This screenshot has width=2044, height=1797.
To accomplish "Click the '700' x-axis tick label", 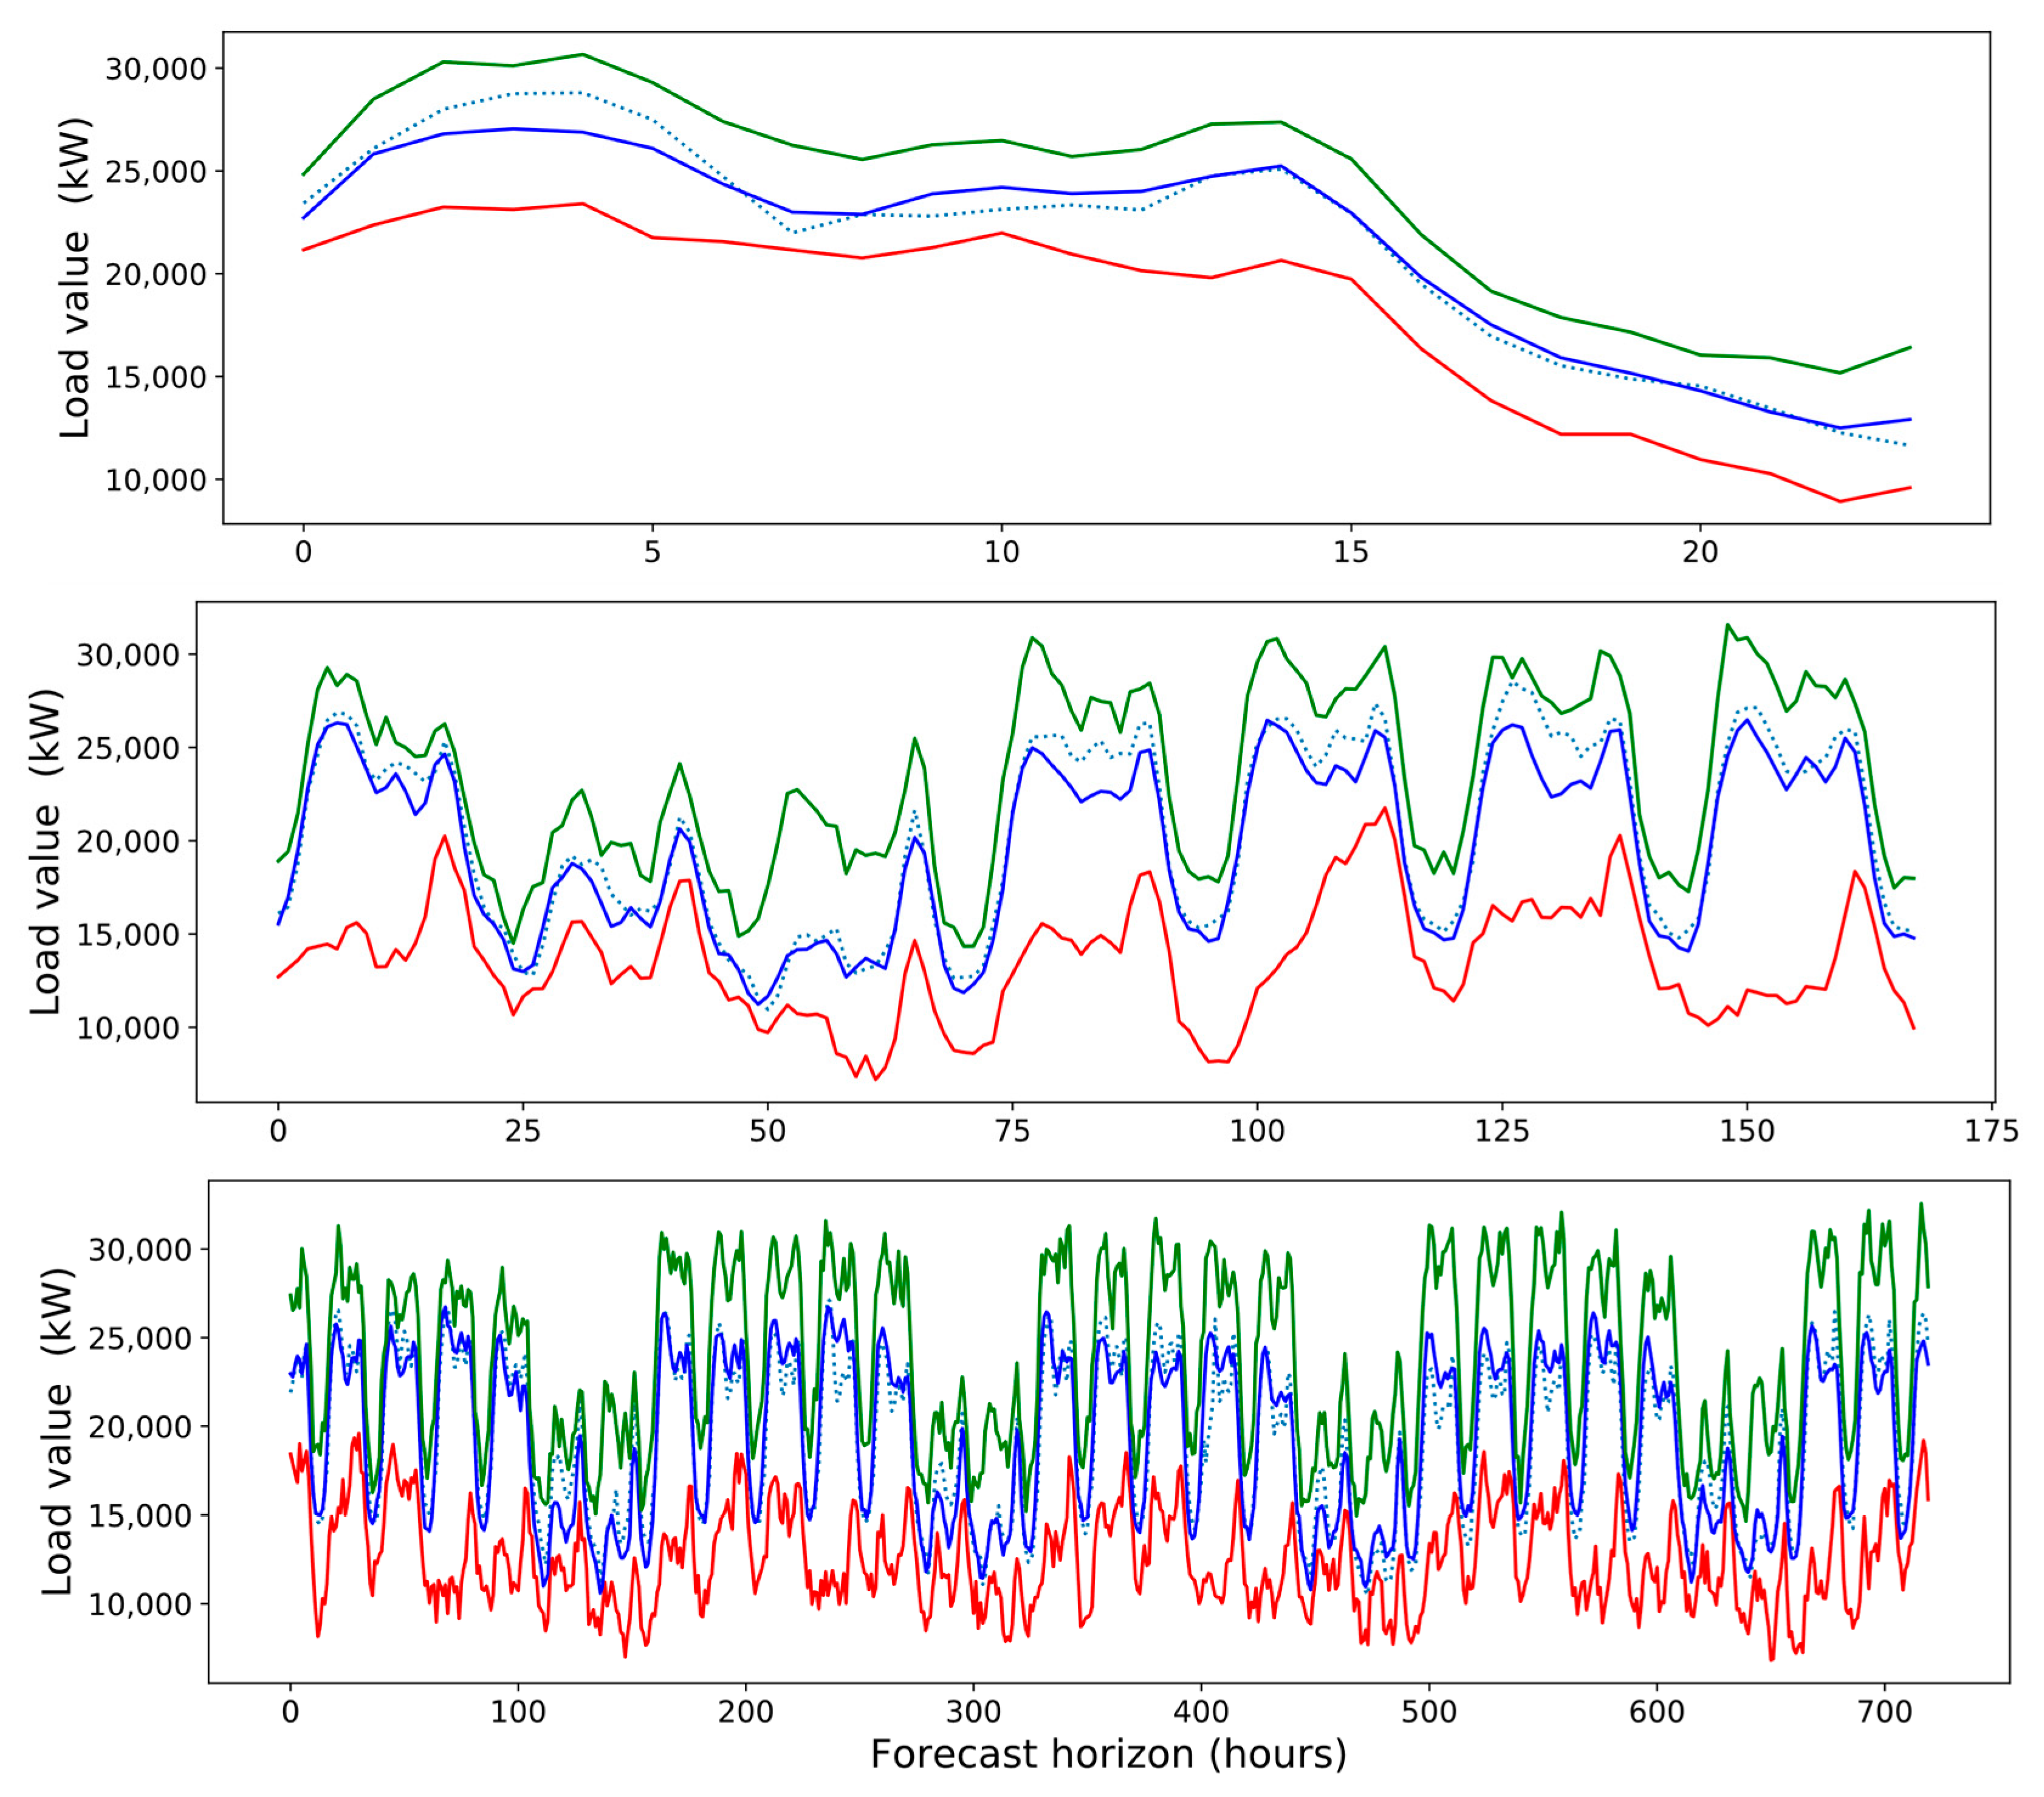I will click(x=1884, y=1712).
